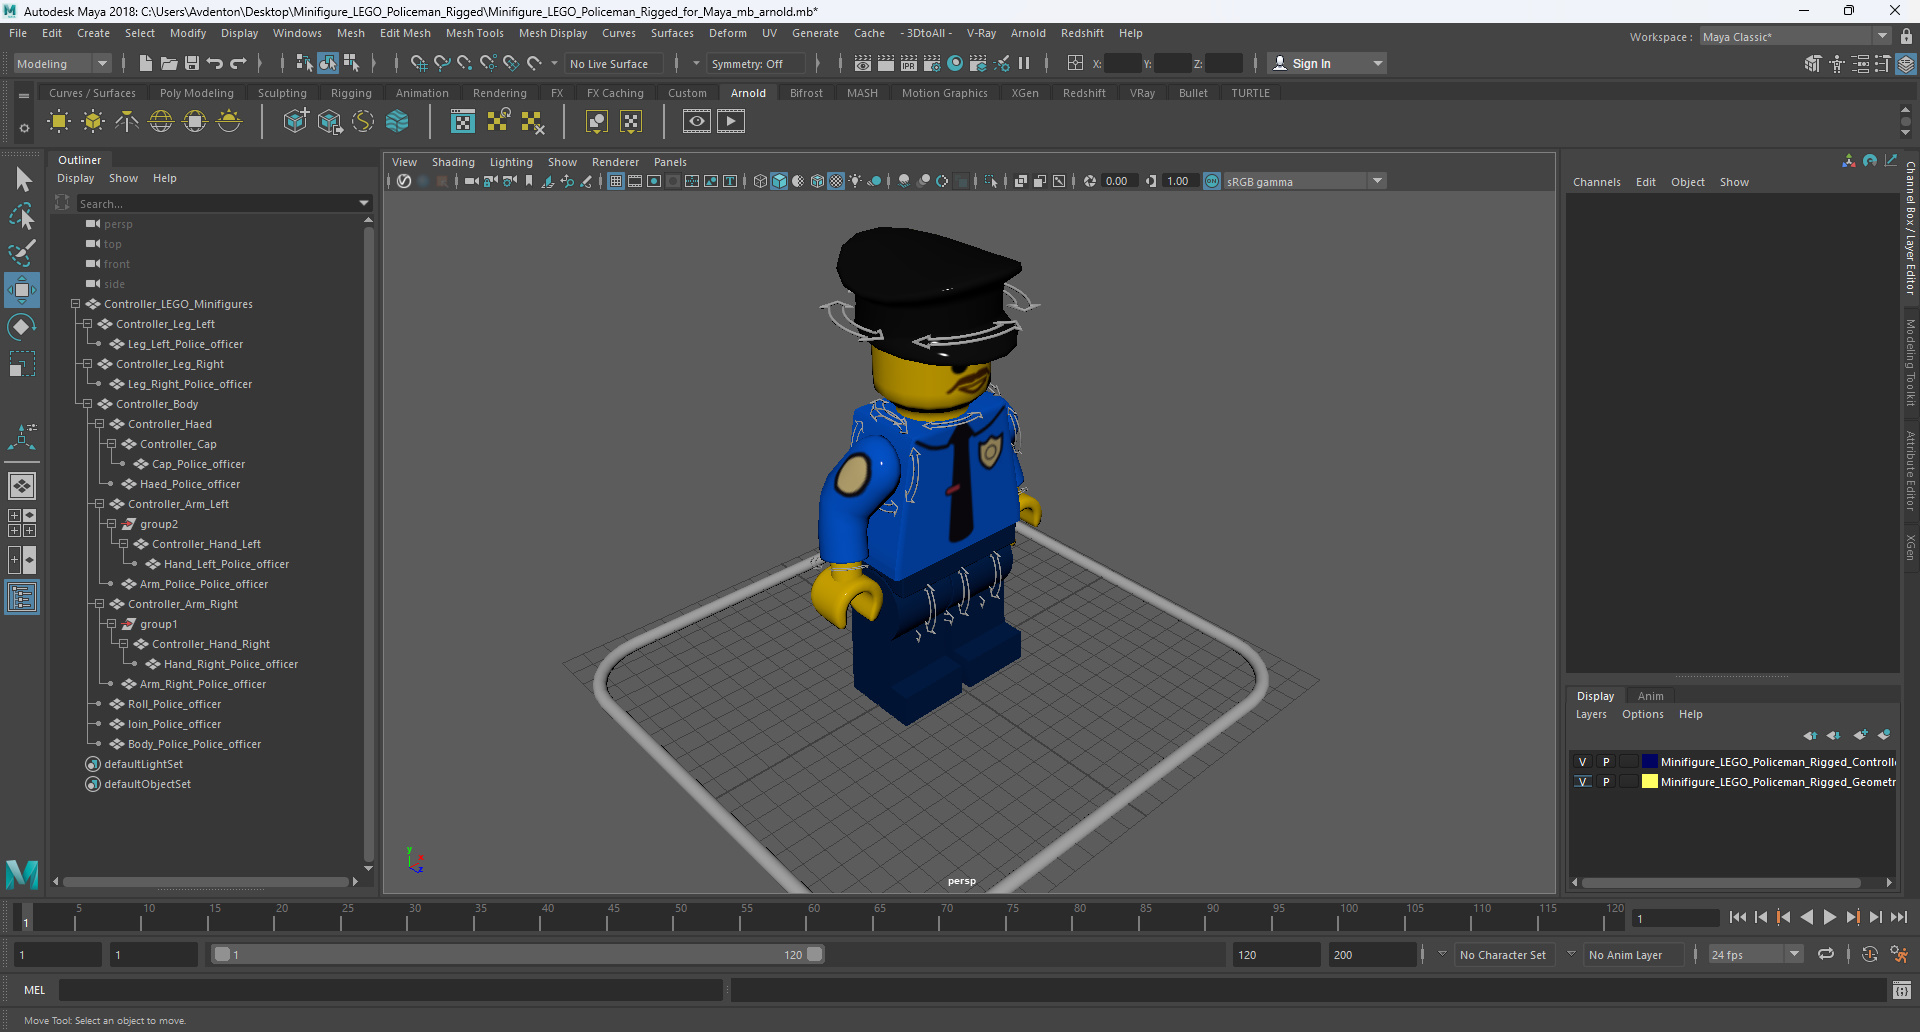Toggle the viewport grid display
This screenshot has width=1920, height=1032.
point(616,181)
